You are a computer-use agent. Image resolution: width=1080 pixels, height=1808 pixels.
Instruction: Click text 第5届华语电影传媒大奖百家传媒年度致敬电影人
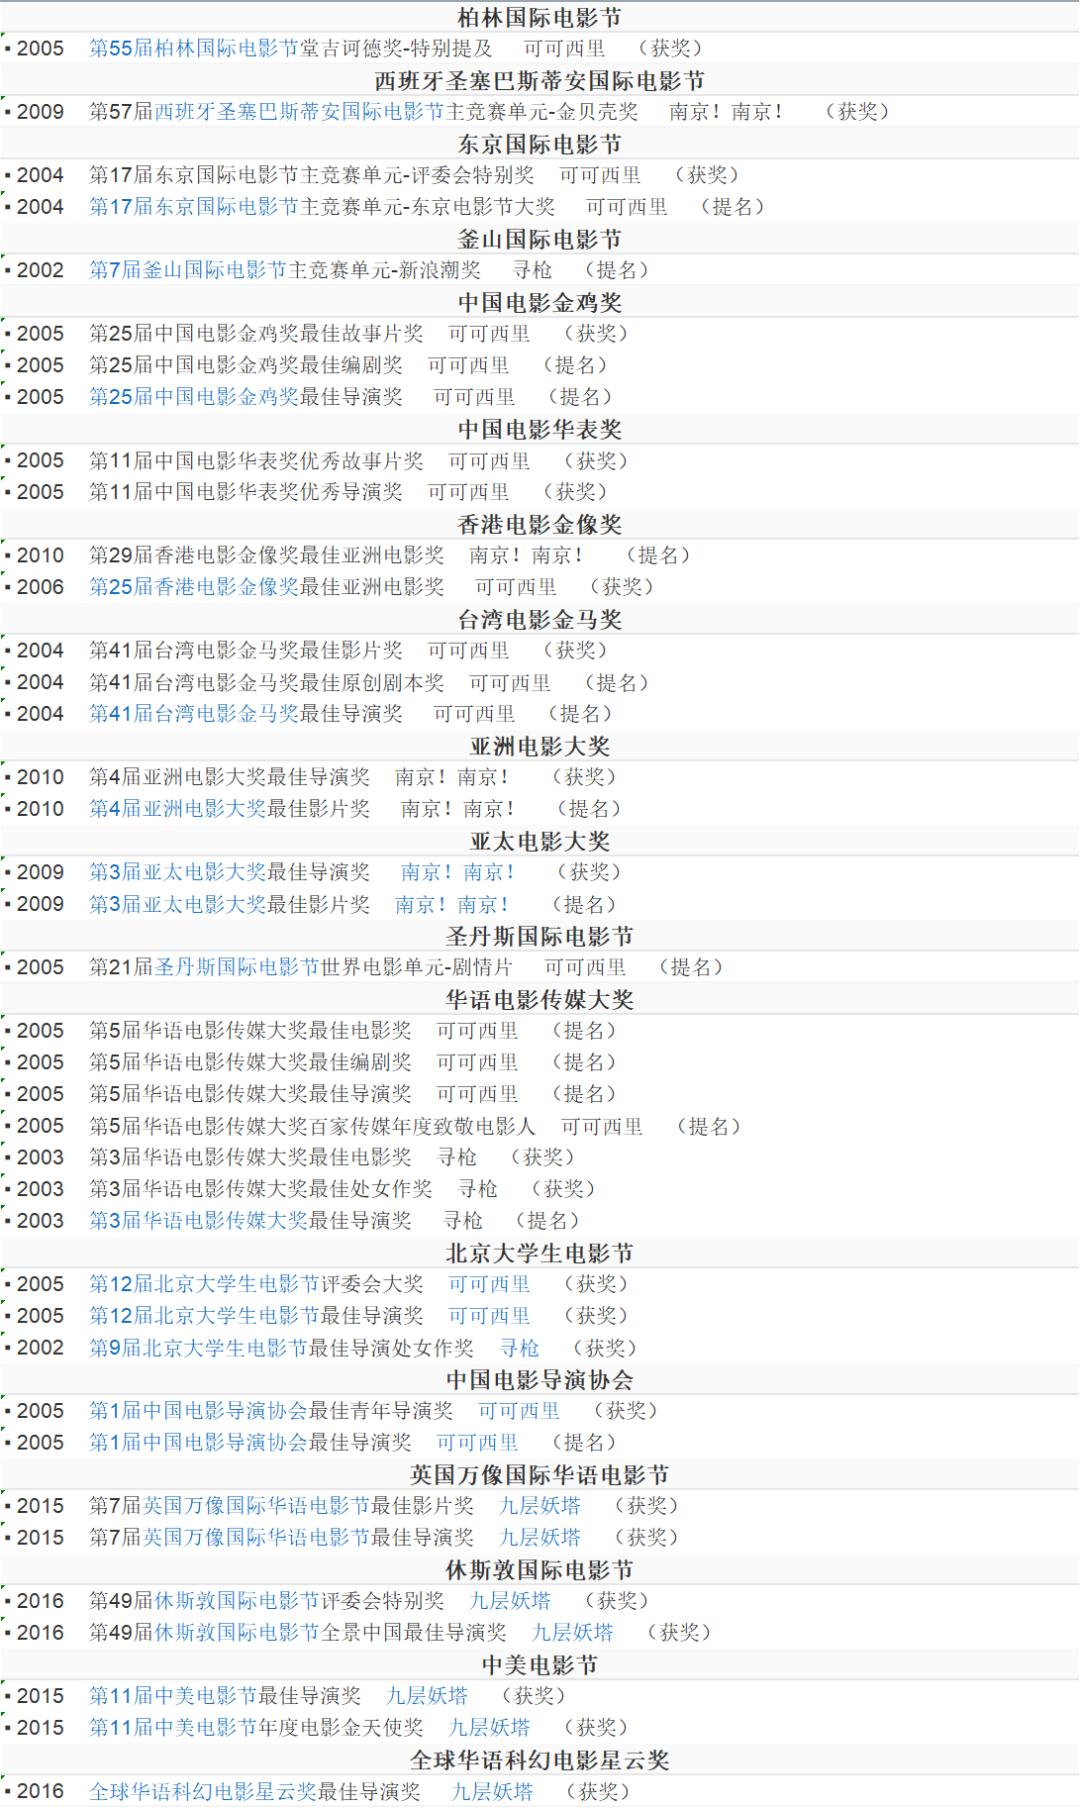tap(313, 1126)
